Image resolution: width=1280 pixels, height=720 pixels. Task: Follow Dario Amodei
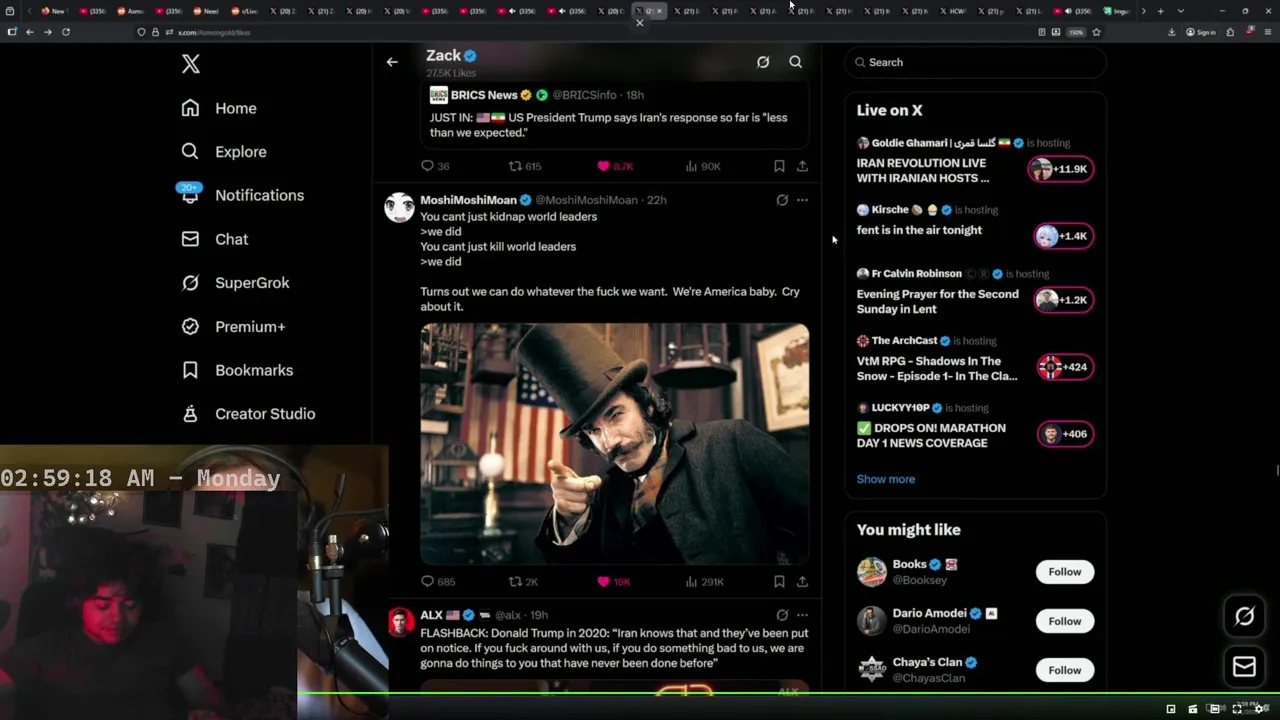tap(1064, 621)
